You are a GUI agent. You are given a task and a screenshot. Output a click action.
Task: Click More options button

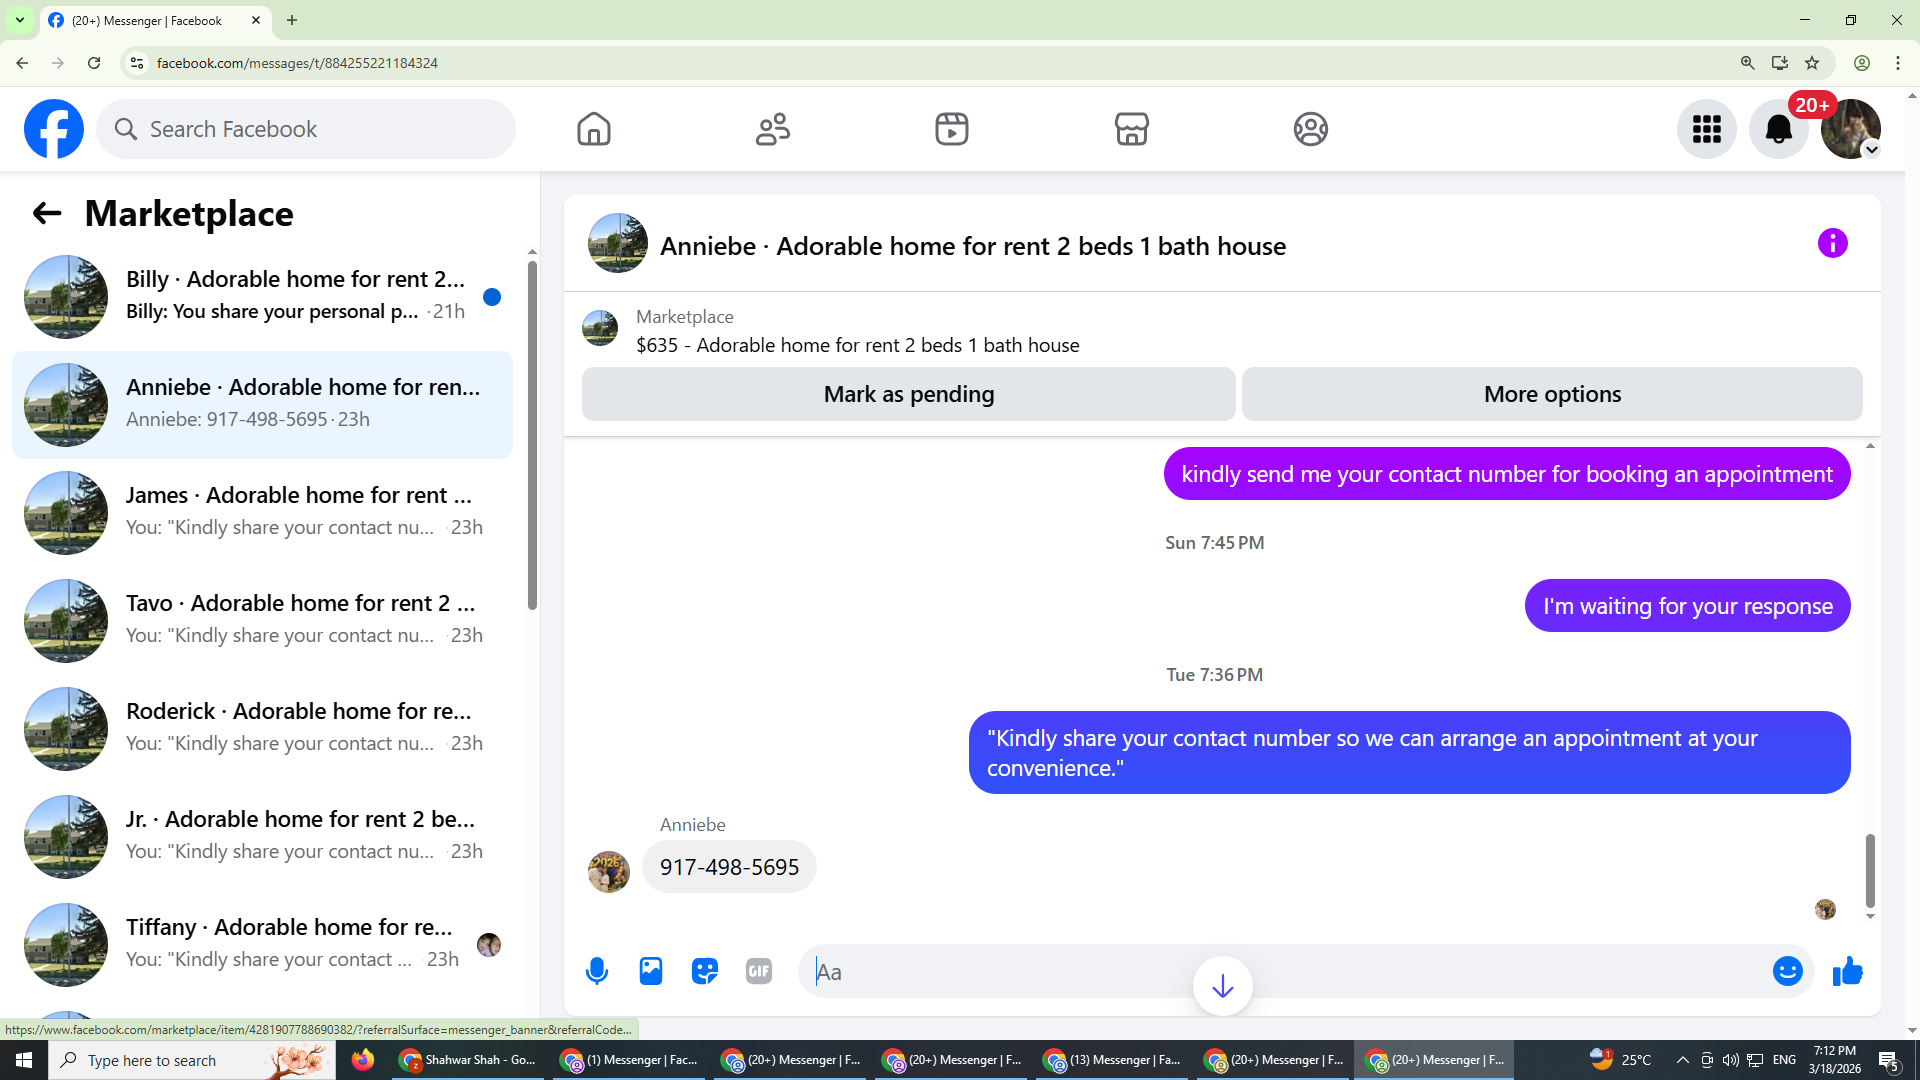point(1552,394)
